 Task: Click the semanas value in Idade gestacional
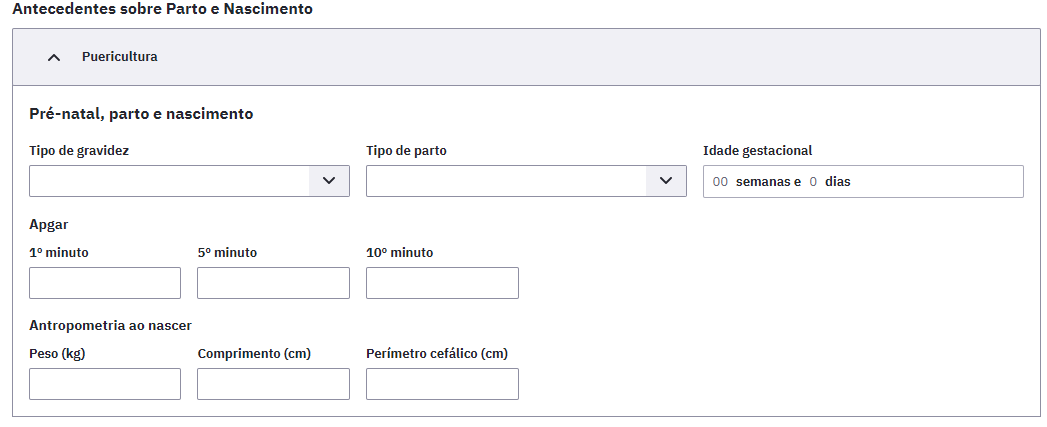(720, 182)
